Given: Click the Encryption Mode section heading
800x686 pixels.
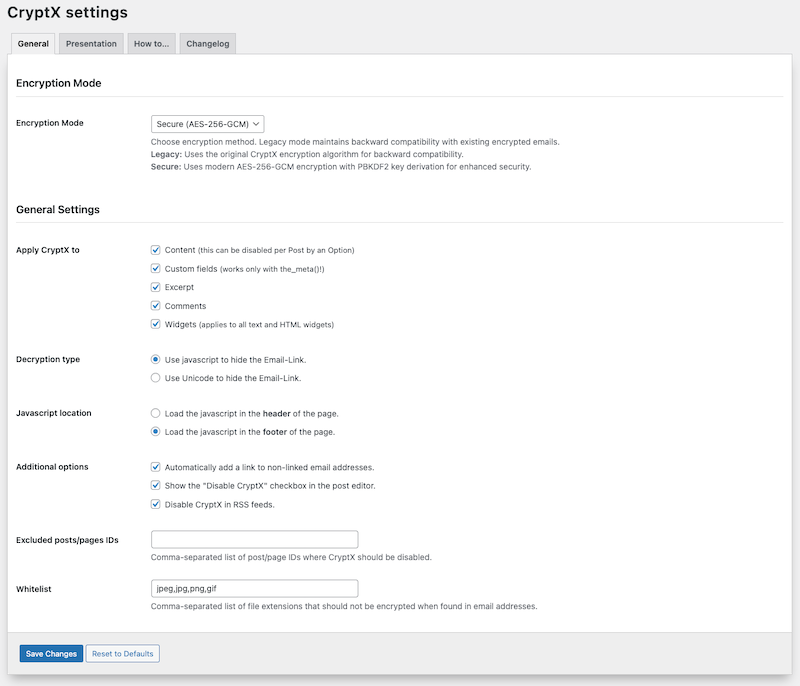Looking at the screenshot, I should 59,83.
